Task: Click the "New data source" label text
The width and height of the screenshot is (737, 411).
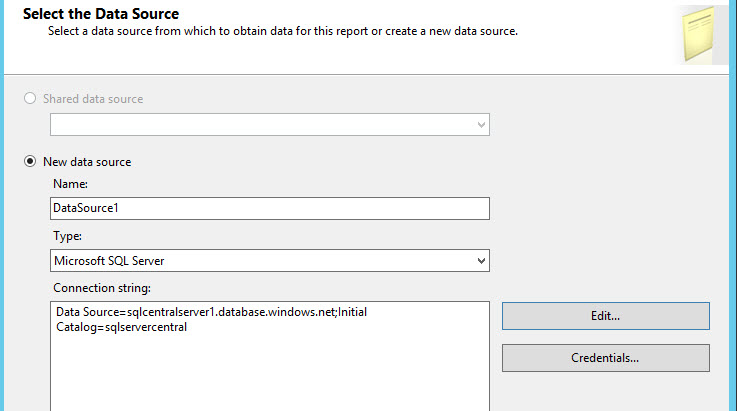Action: [86, 161]
